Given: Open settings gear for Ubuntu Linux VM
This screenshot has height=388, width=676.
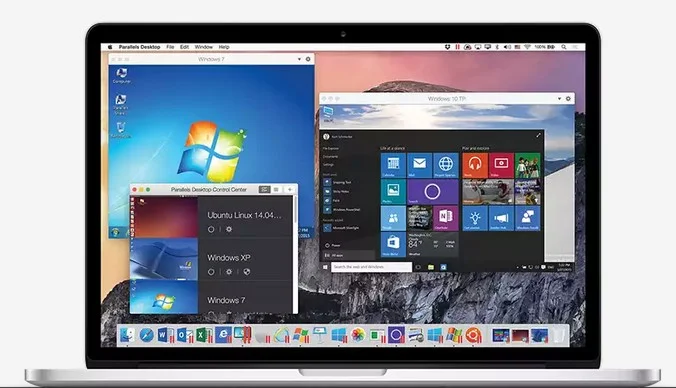Looking at the screenshot, I should pyautogui.click(x=229, y=229).
